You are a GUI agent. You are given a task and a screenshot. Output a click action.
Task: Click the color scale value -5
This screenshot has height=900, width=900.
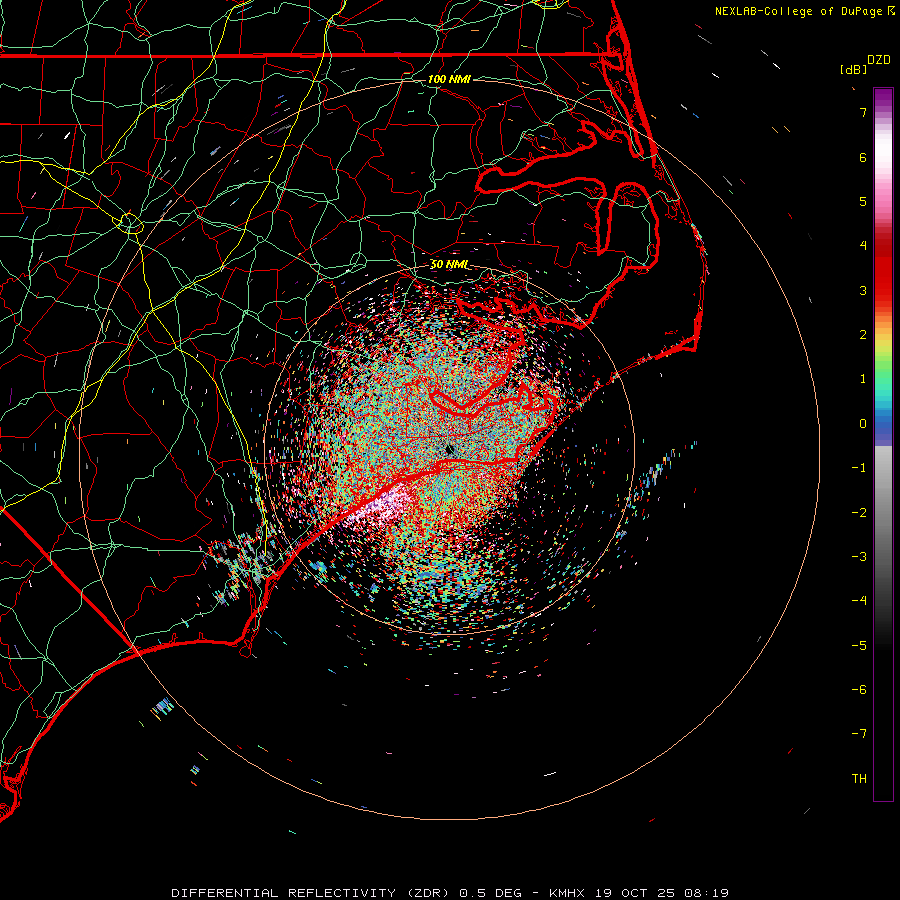point(859,646)
